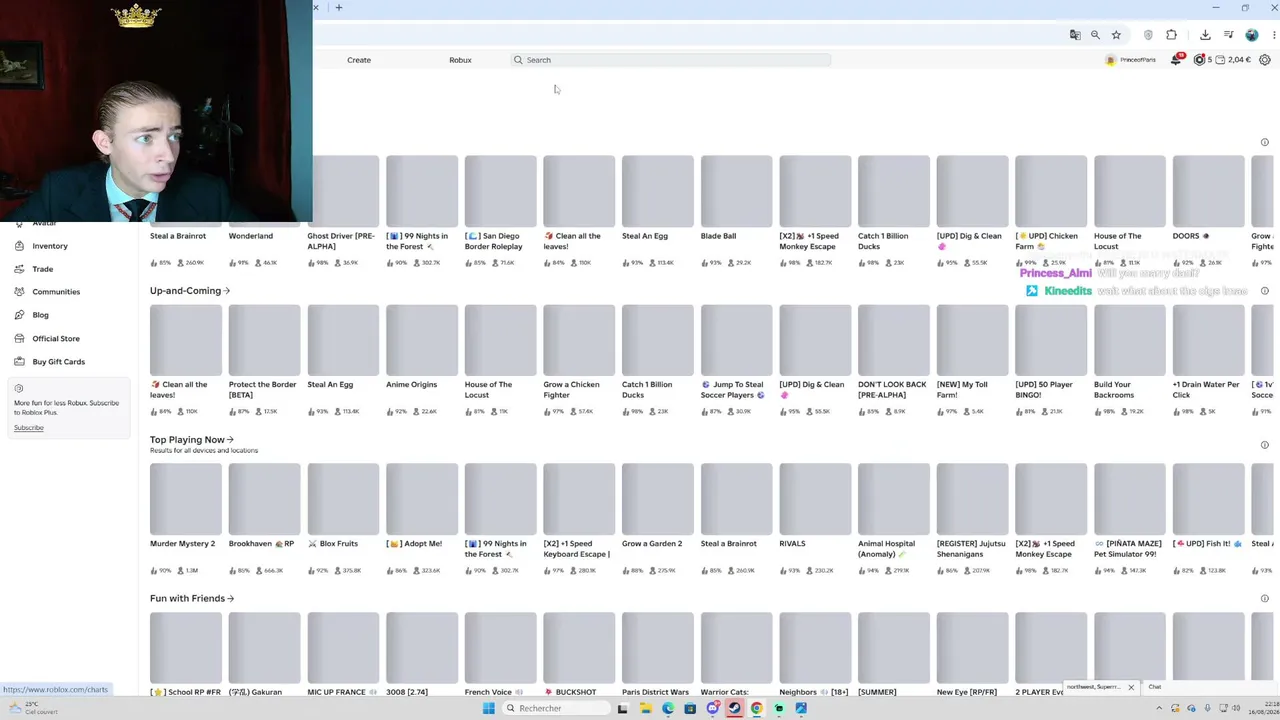Click the info icon beside Top Playing Now

click(x=1264, y=445)
